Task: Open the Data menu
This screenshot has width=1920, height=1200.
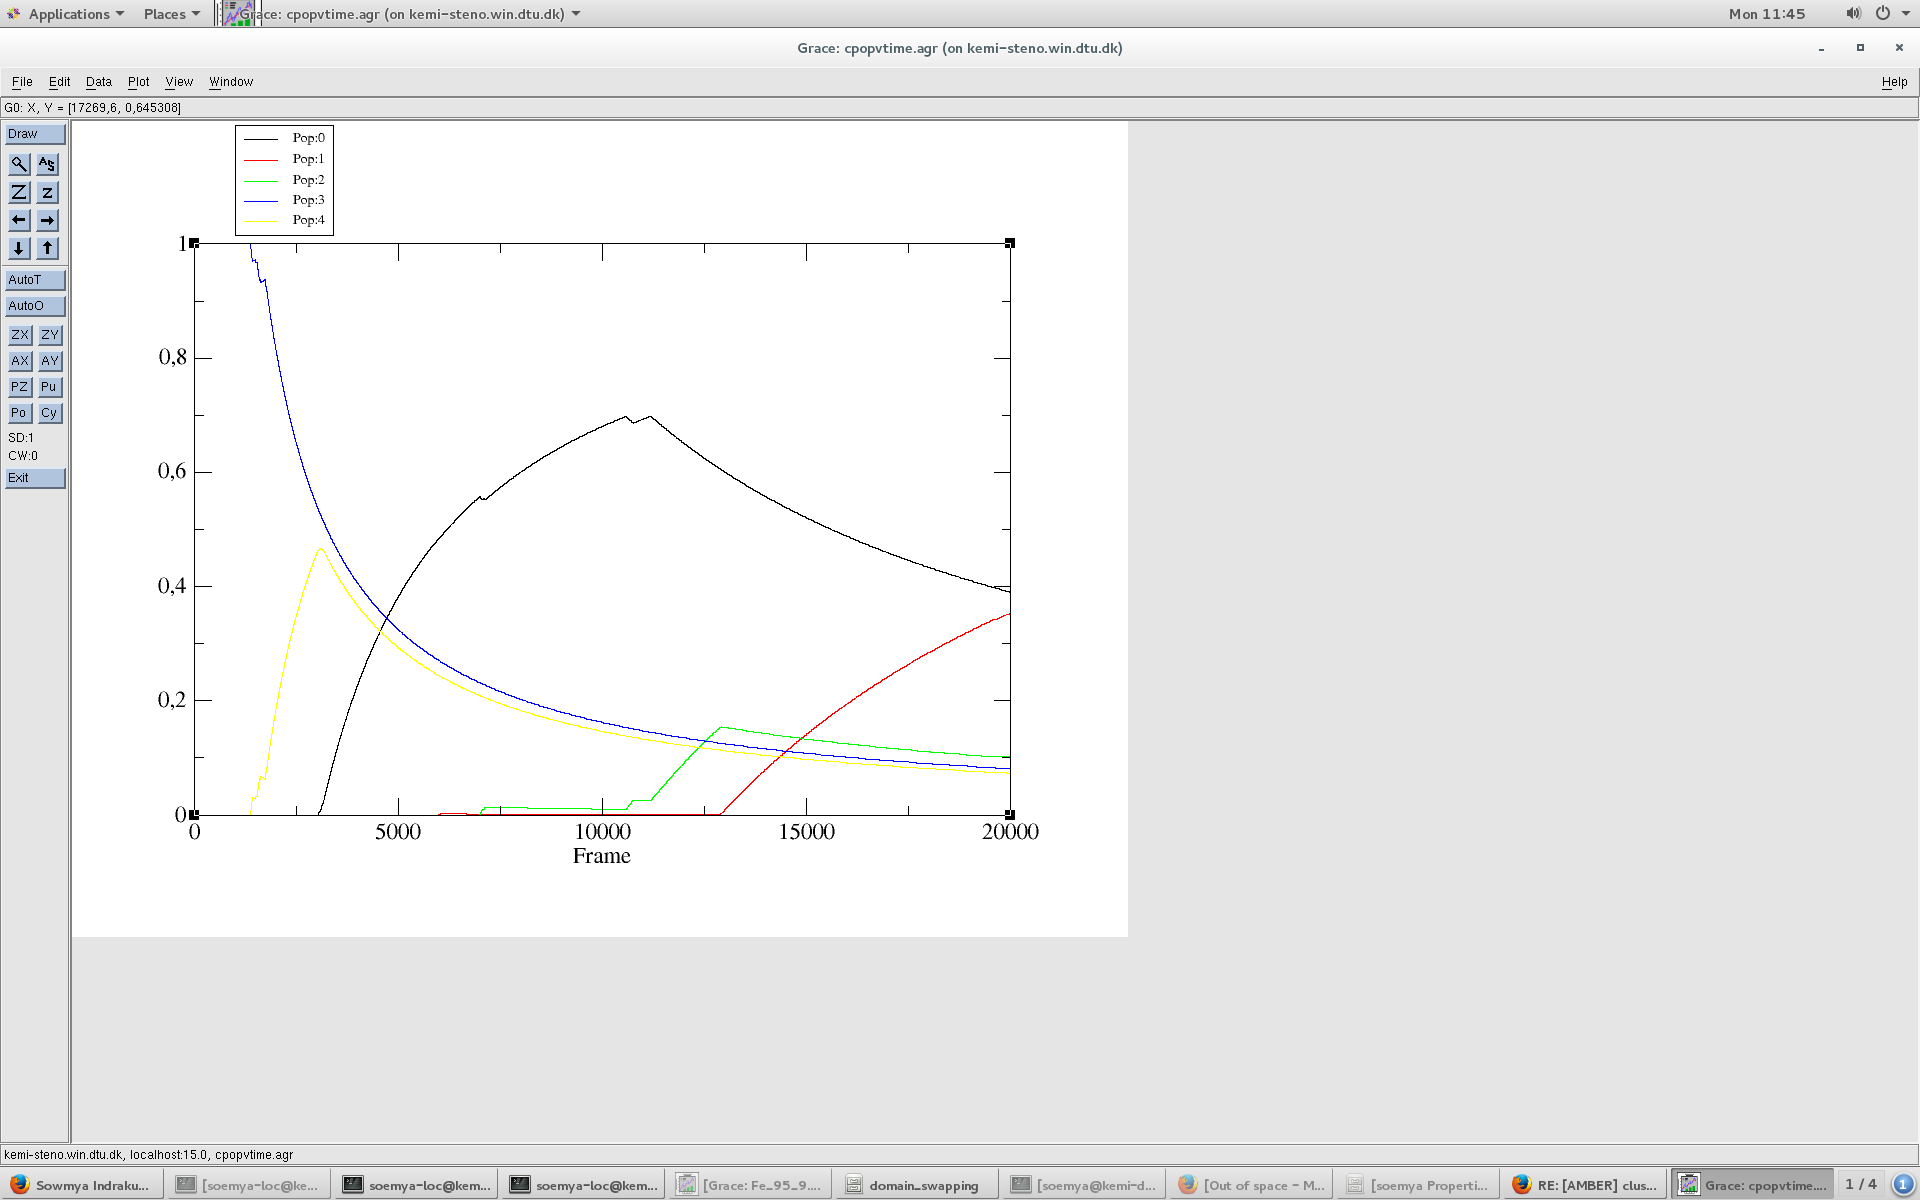Action: (x=98, y=82)
